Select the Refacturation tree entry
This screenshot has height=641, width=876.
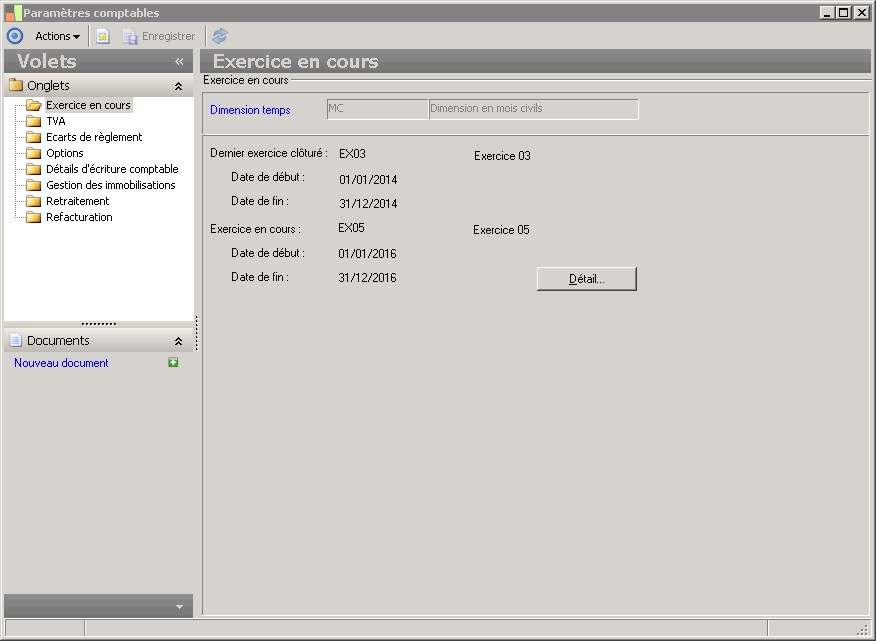79,217
